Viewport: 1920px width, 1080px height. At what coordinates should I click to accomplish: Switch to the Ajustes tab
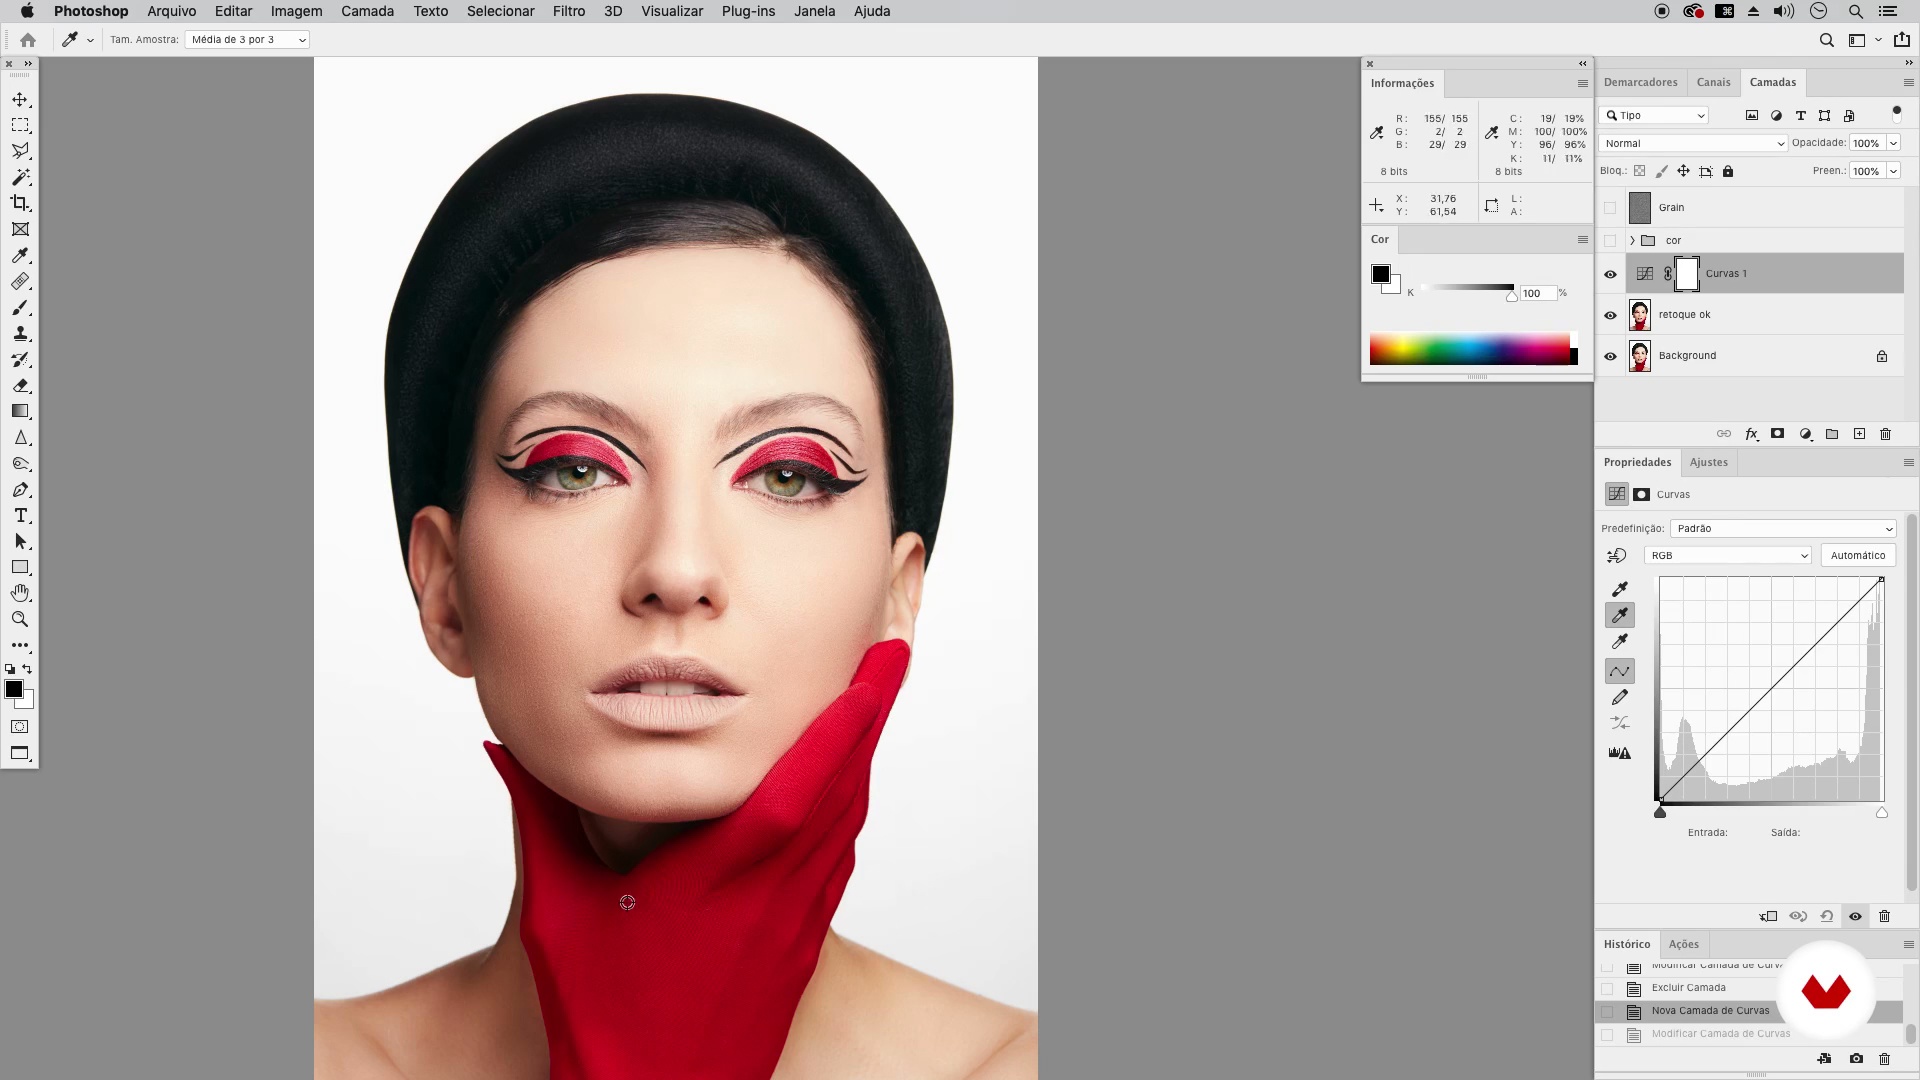tap(1709, 462)
